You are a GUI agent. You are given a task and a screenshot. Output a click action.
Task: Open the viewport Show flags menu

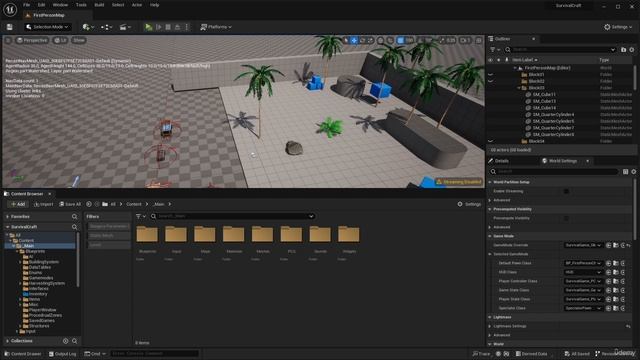(x=79, y=40)
